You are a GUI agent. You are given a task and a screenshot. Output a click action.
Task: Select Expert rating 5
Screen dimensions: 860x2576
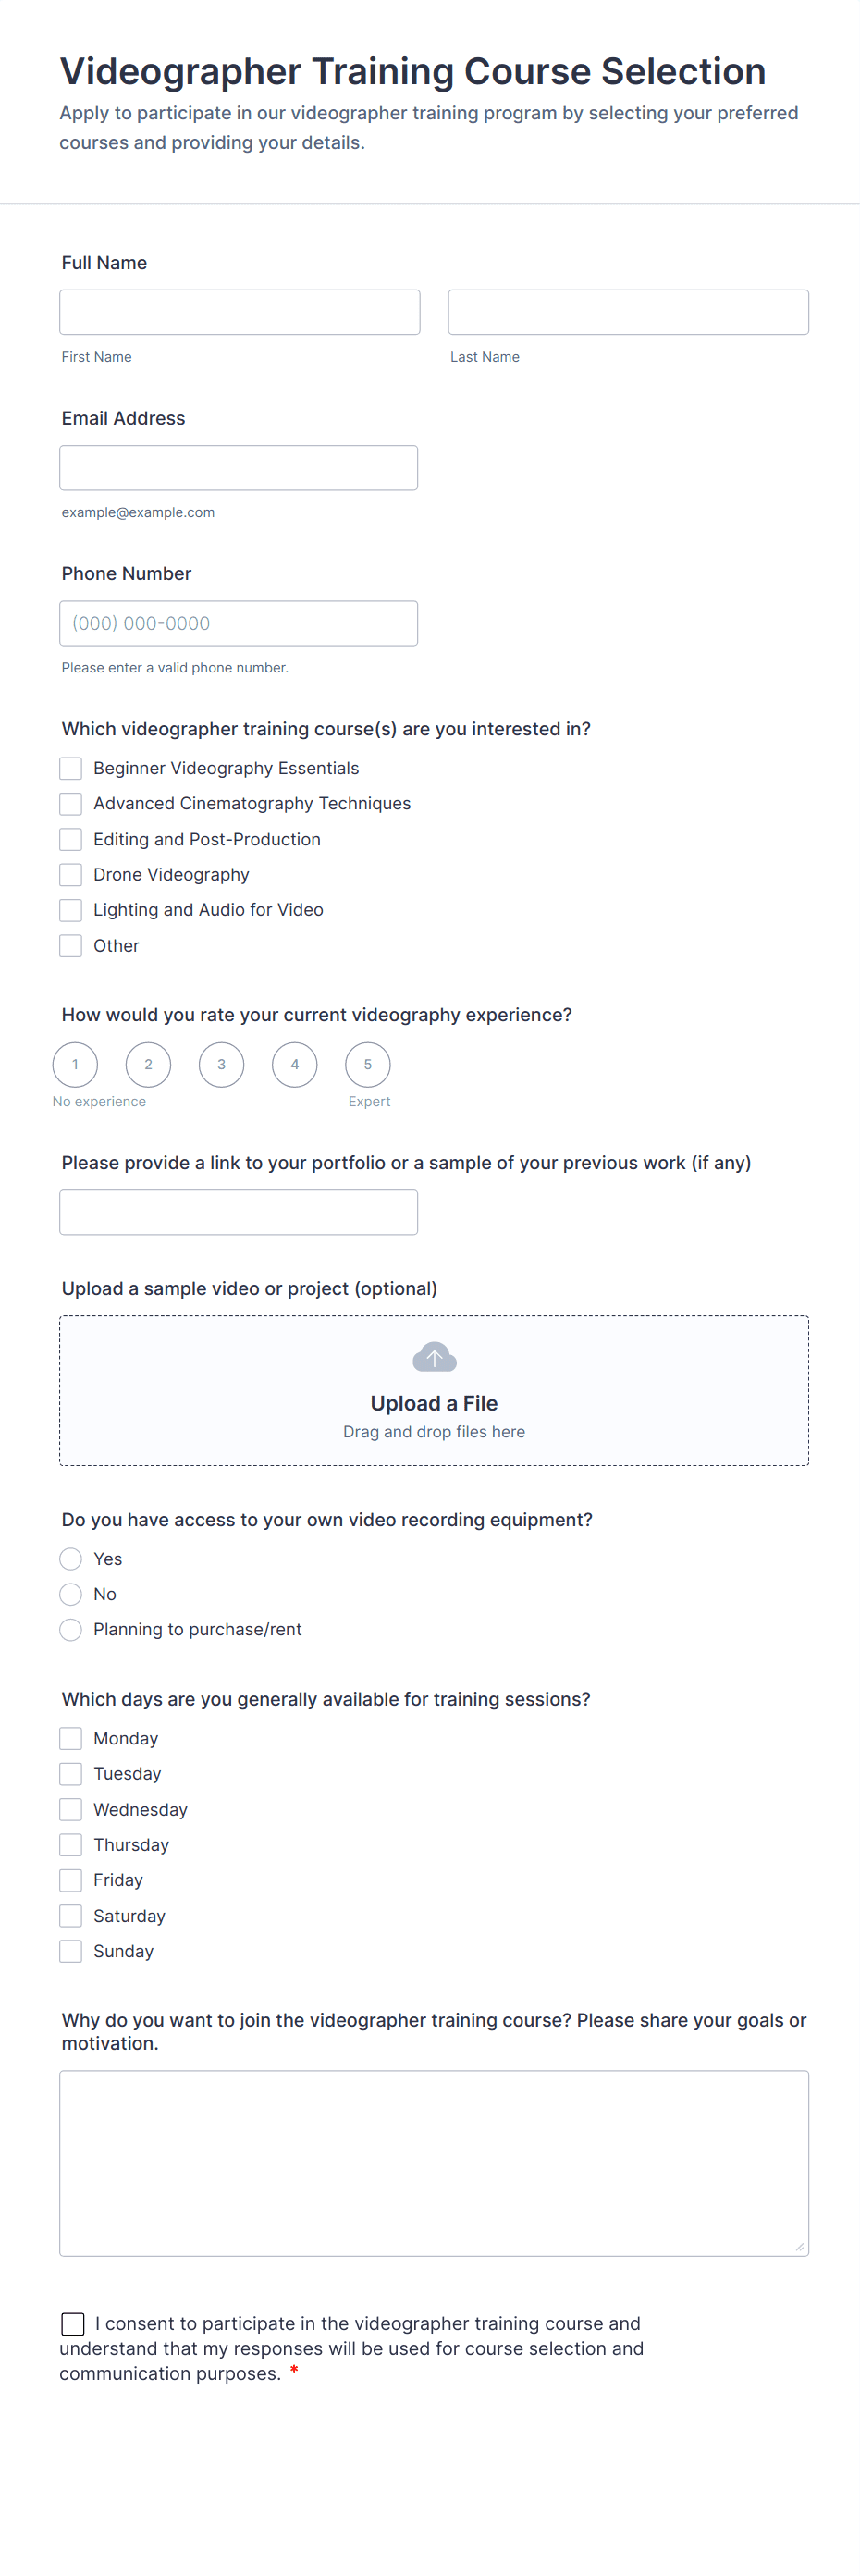coord(367,1064)
